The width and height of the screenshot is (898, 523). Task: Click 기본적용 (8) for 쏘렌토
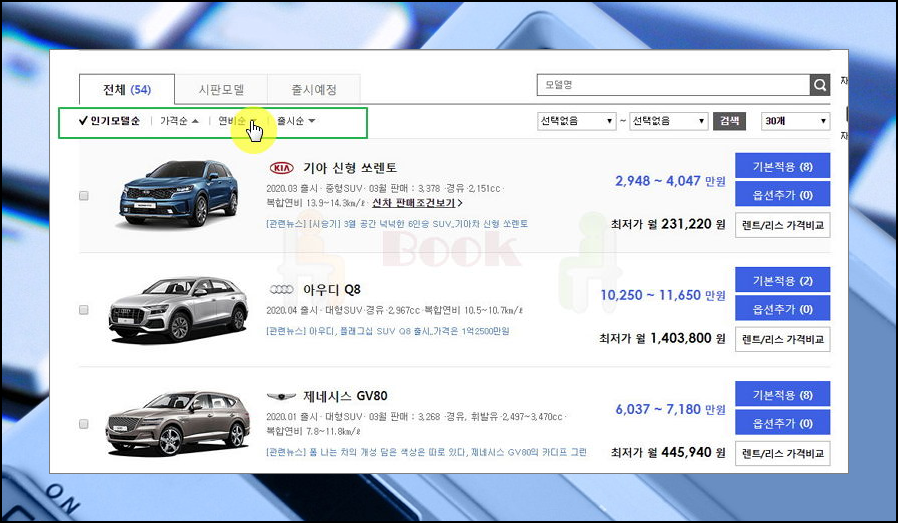pyautogui.click(x=782, y=167)
